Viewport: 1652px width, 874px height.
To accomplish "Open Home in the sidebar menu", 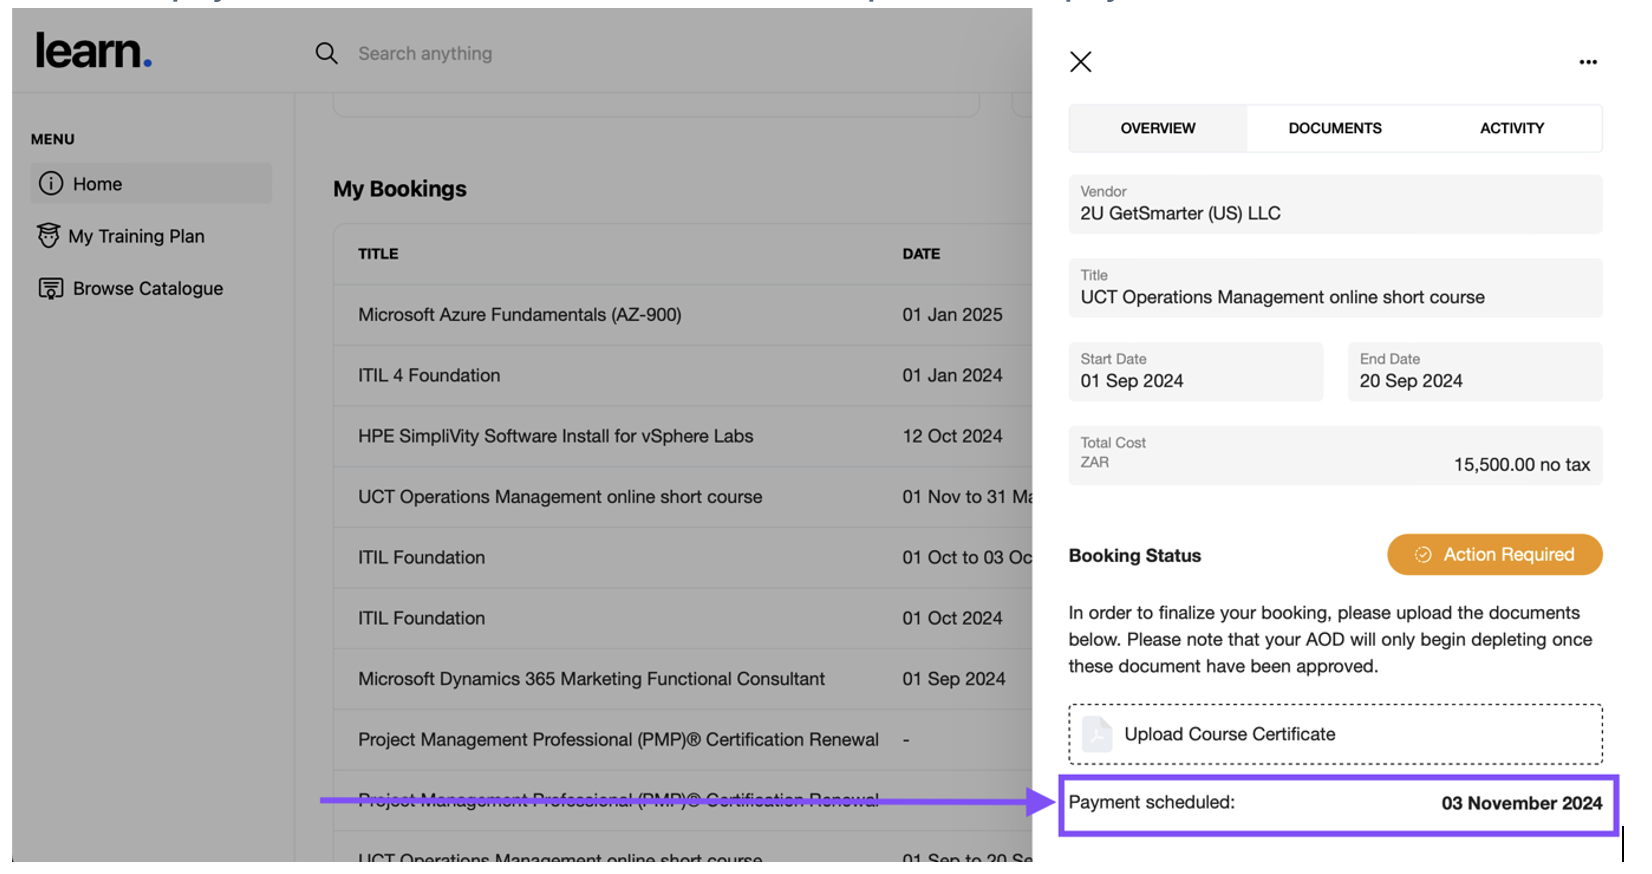I will pos(151,184).
